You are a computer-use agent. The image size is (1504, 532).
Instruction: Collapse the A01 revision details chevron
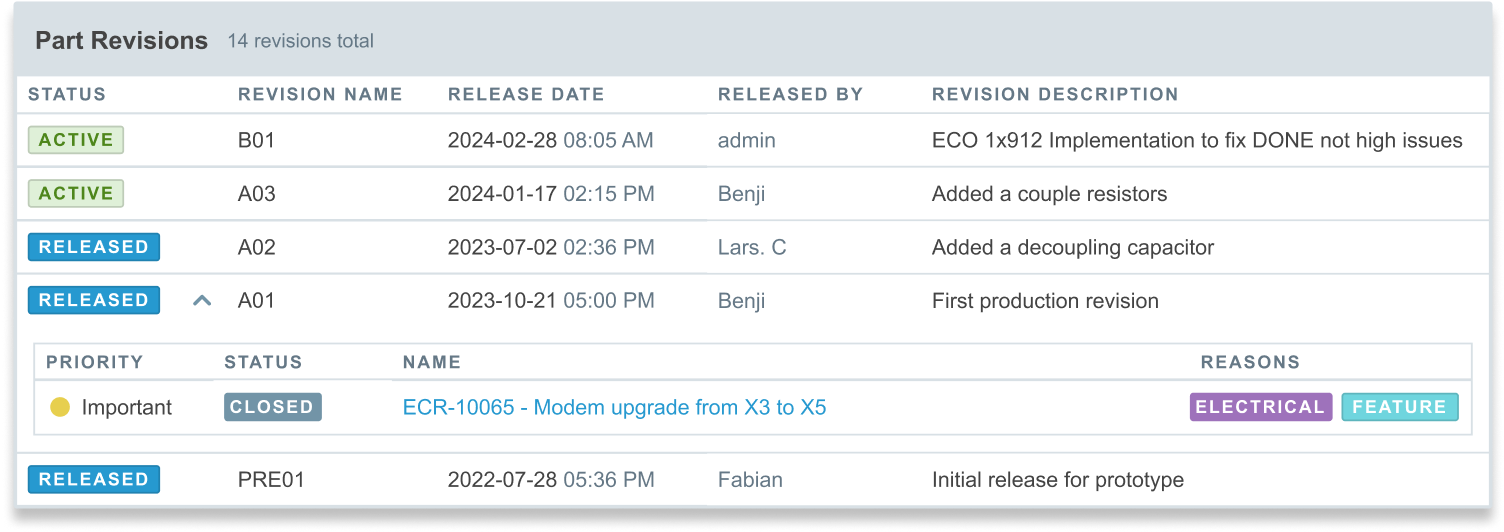pyautogui.click(x=202, y=300)
